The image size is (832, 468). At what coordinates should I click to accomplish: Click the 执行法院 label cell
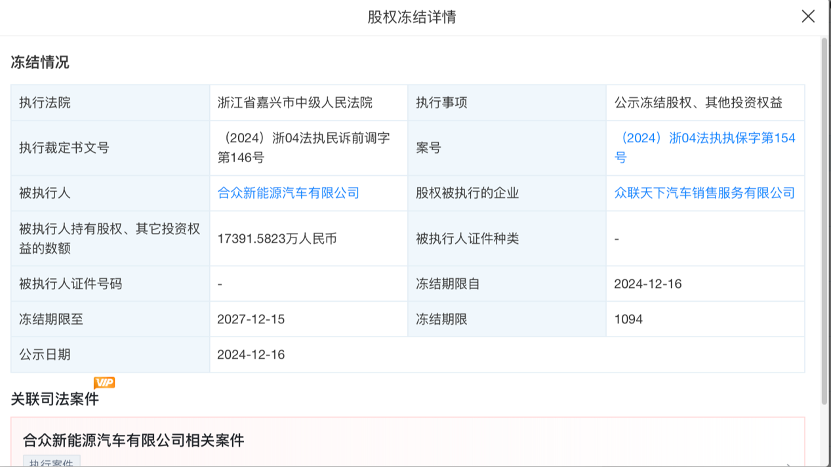click(110, 102)
